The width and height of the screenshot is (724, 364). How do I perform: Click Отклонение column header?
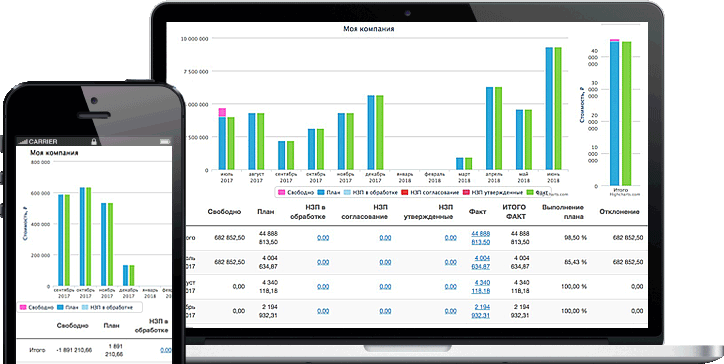click(619, 212)
